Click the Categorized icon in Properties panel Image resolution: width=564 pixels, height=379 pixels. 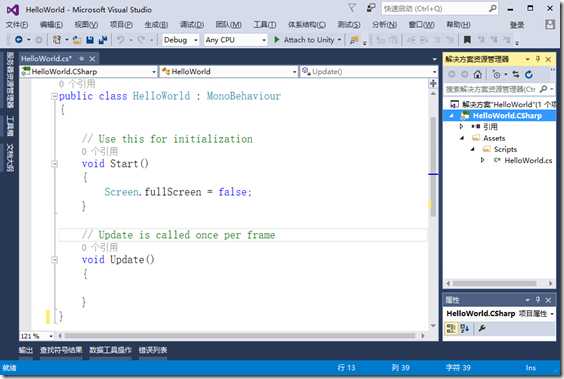coord(451,328)
